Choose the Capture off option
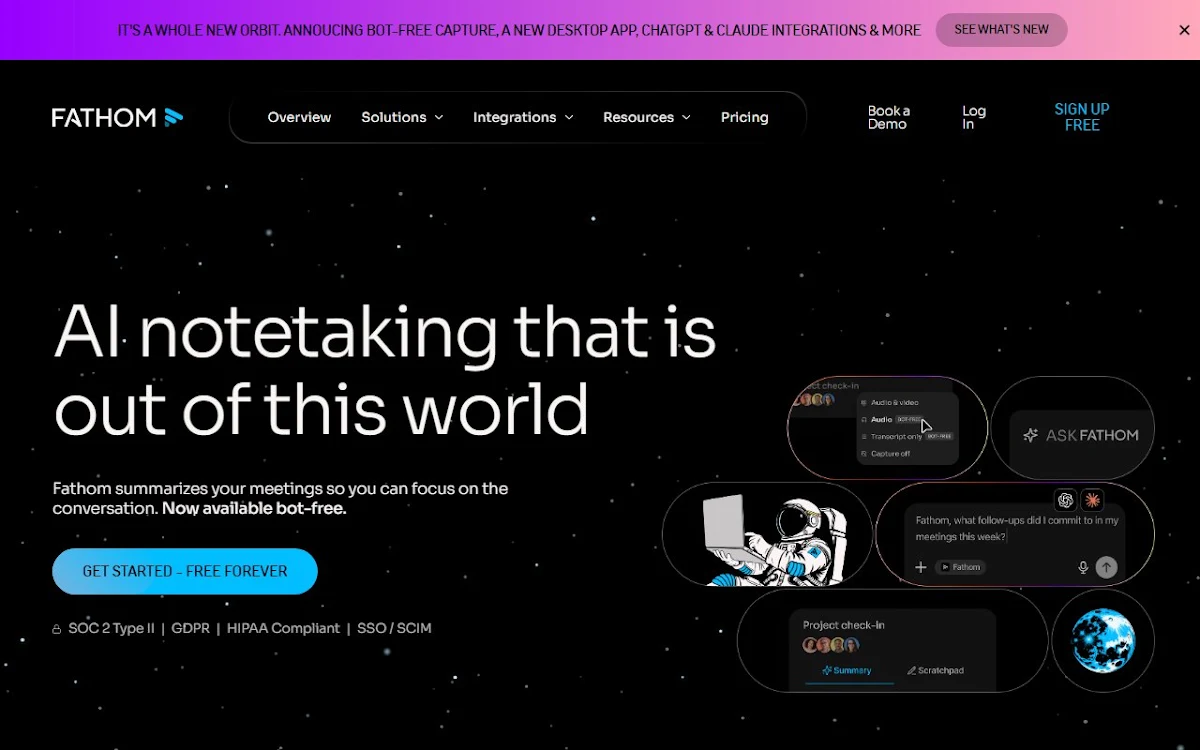Screen dimensions: 1200x750 coord(885,454)
